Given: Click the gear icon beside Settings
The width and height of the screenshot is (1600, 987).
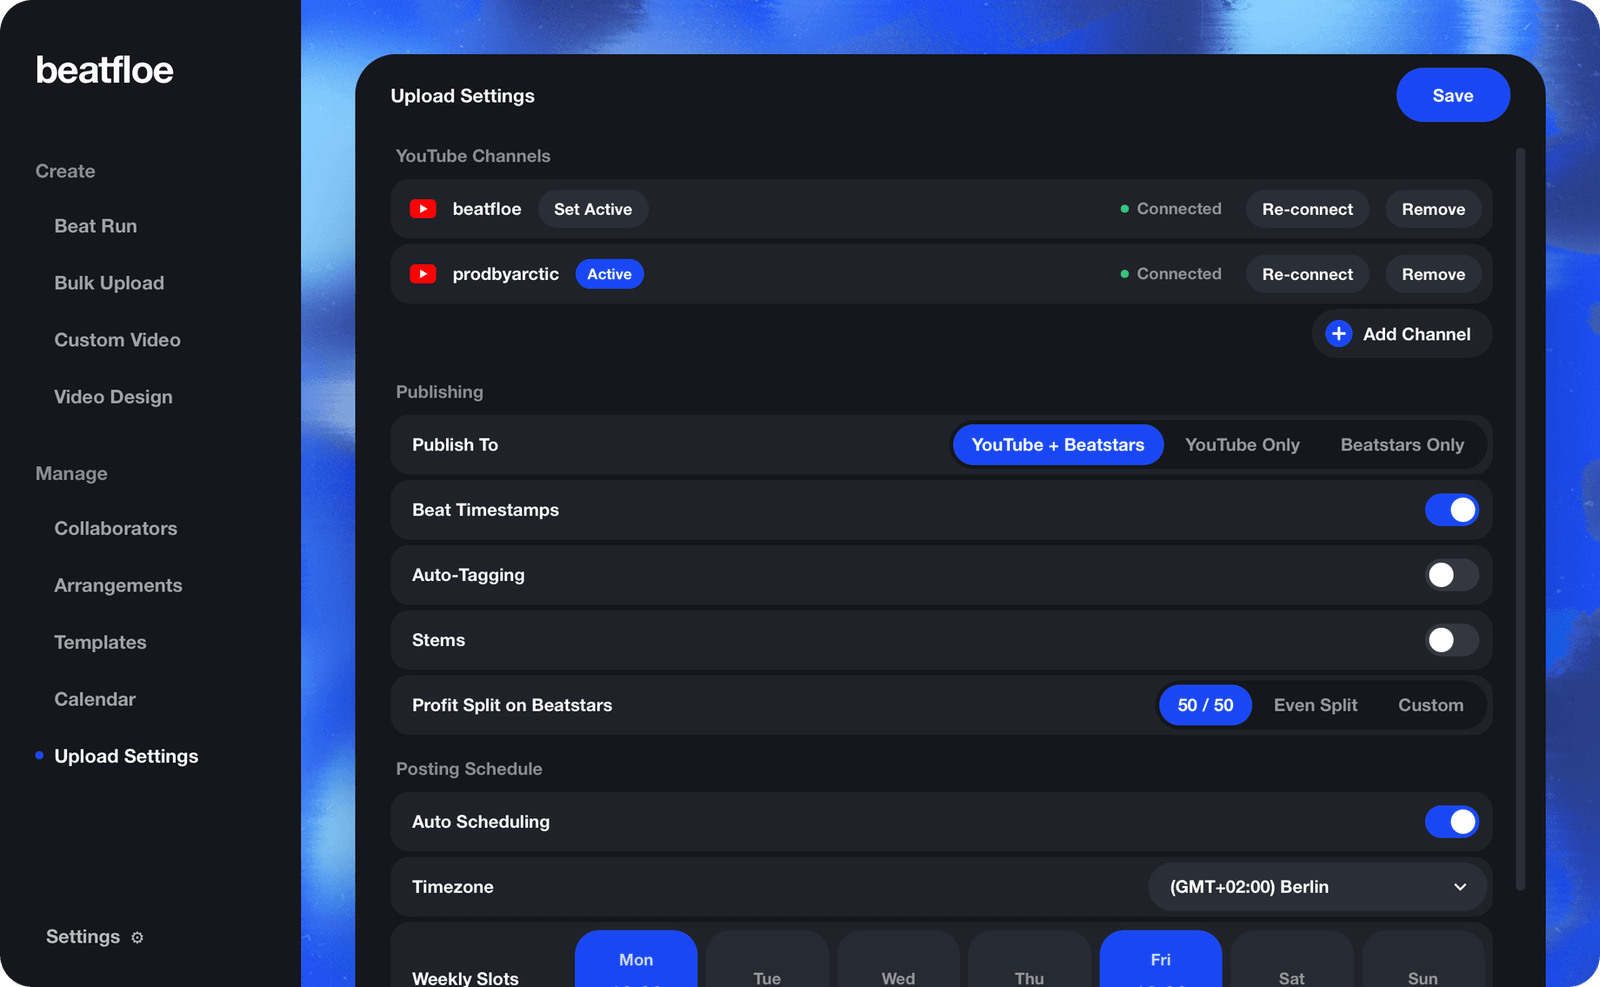Looking at the screenshot, I should (137, 938).
